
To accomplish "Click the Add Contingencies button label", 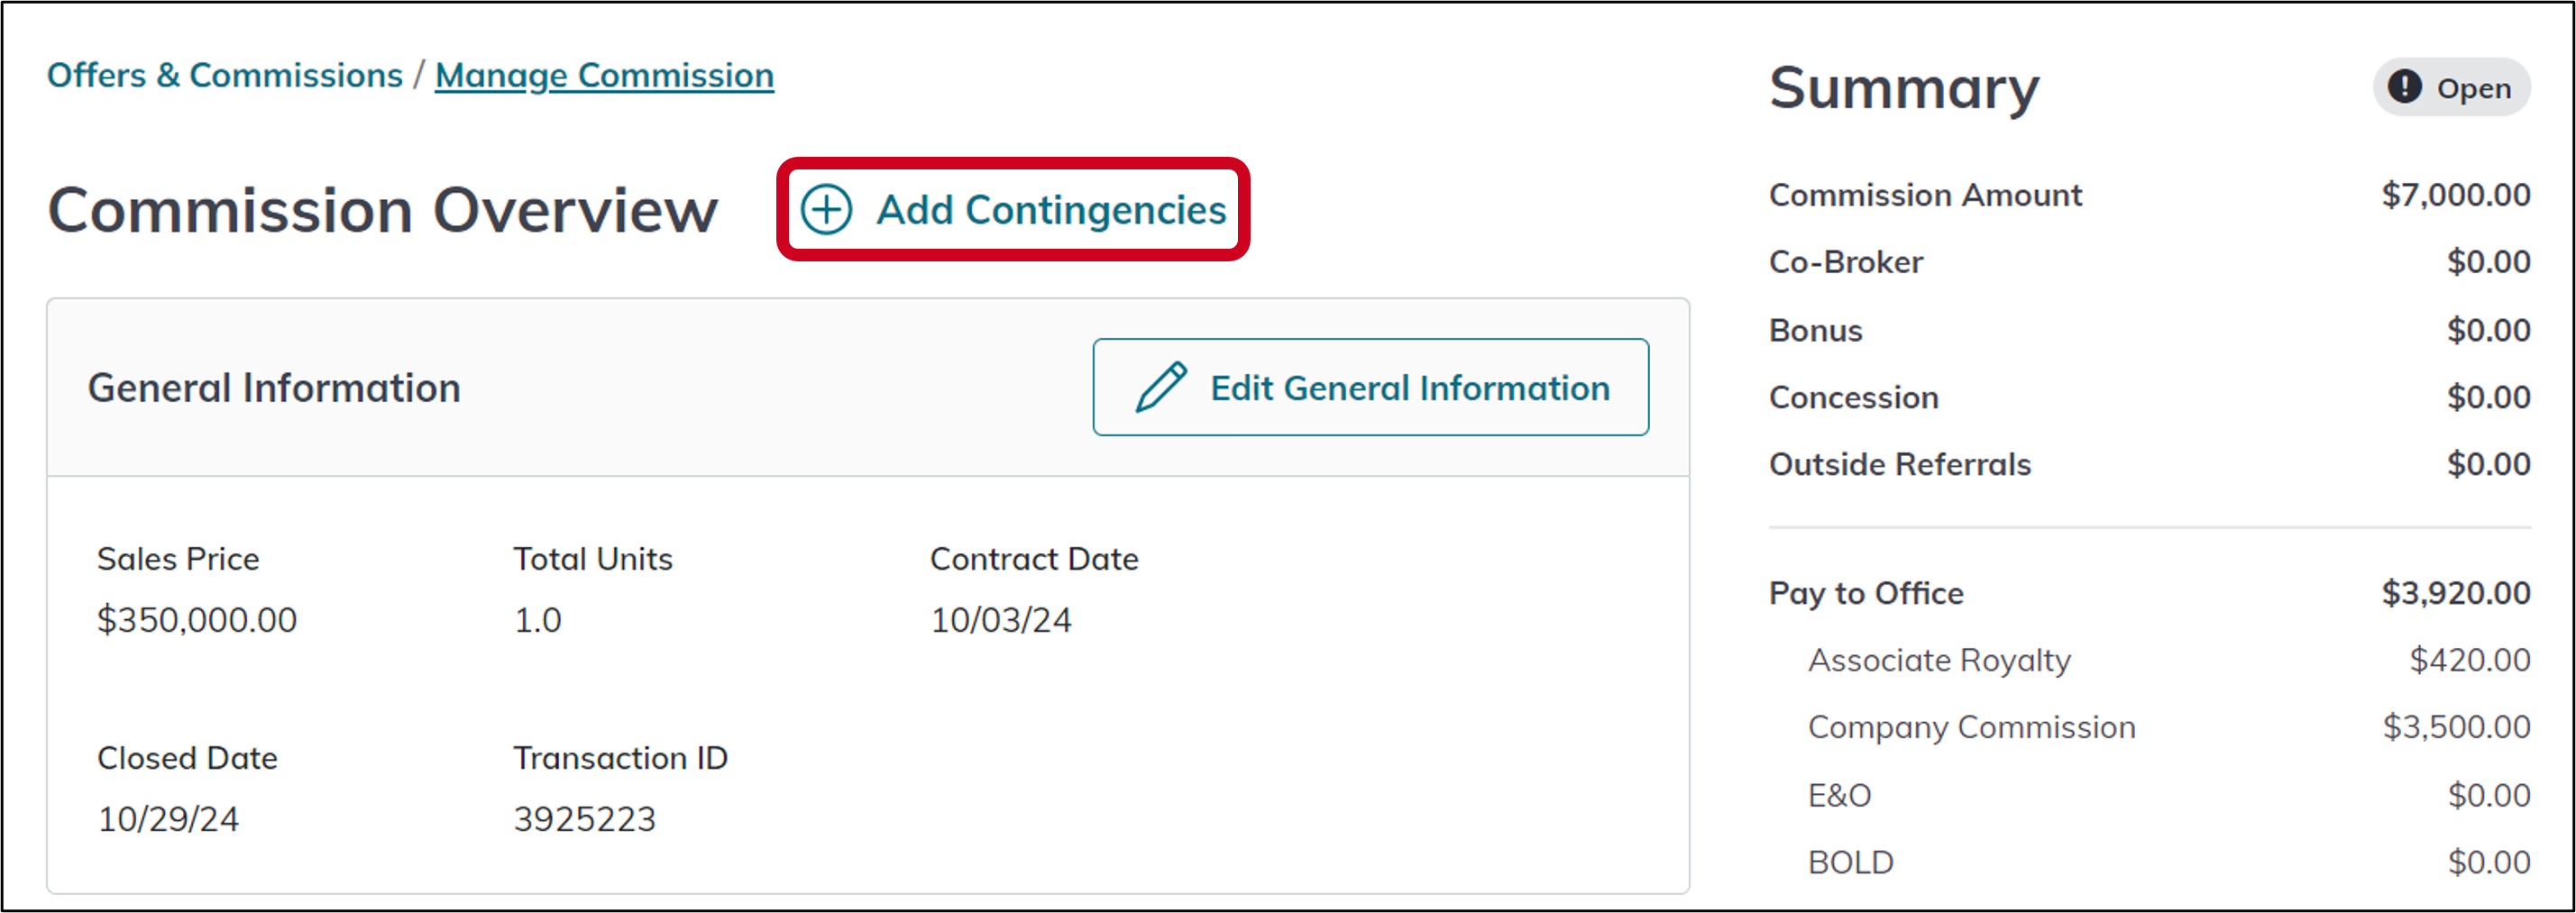I will [1050, 210].
